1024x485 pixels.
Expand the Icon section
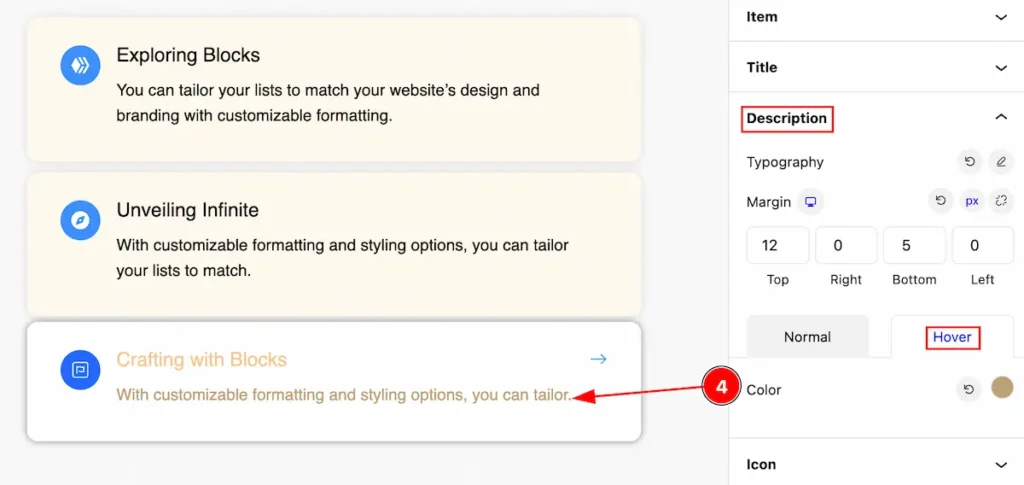876,465
